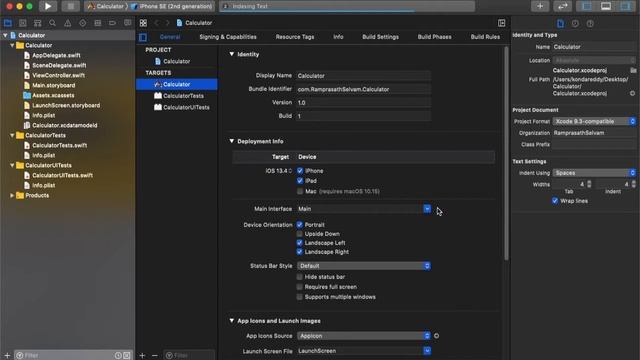Show the Quick Help inspector
The height and width of the screenshot is (360, 640).
click(590, 24)
